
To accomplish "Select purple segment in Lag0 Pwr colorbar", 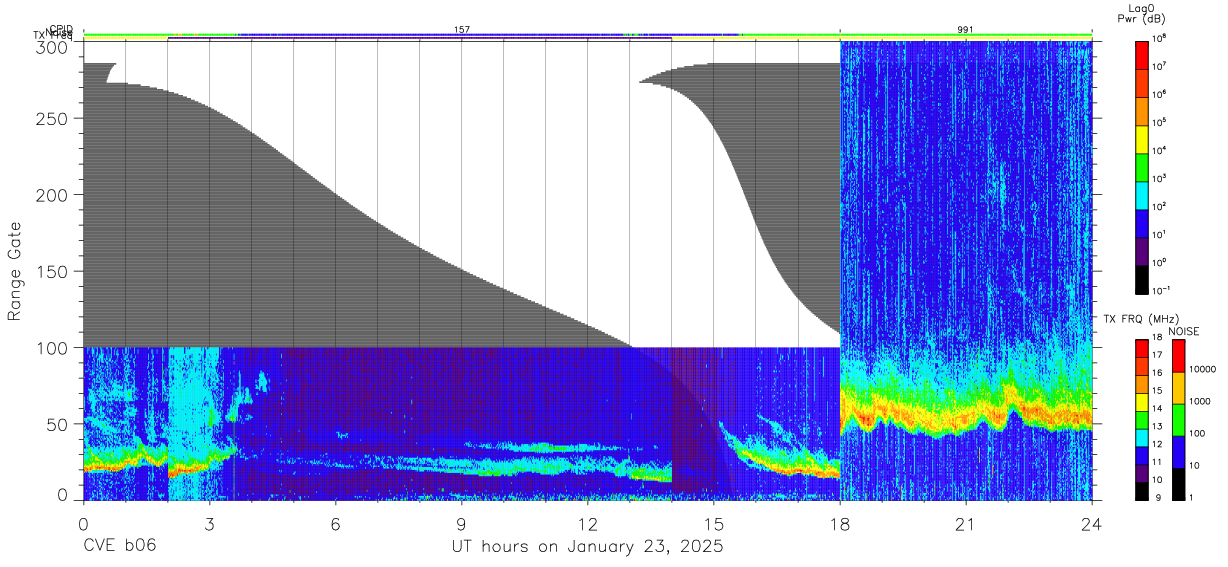I will pos(1142,250).
